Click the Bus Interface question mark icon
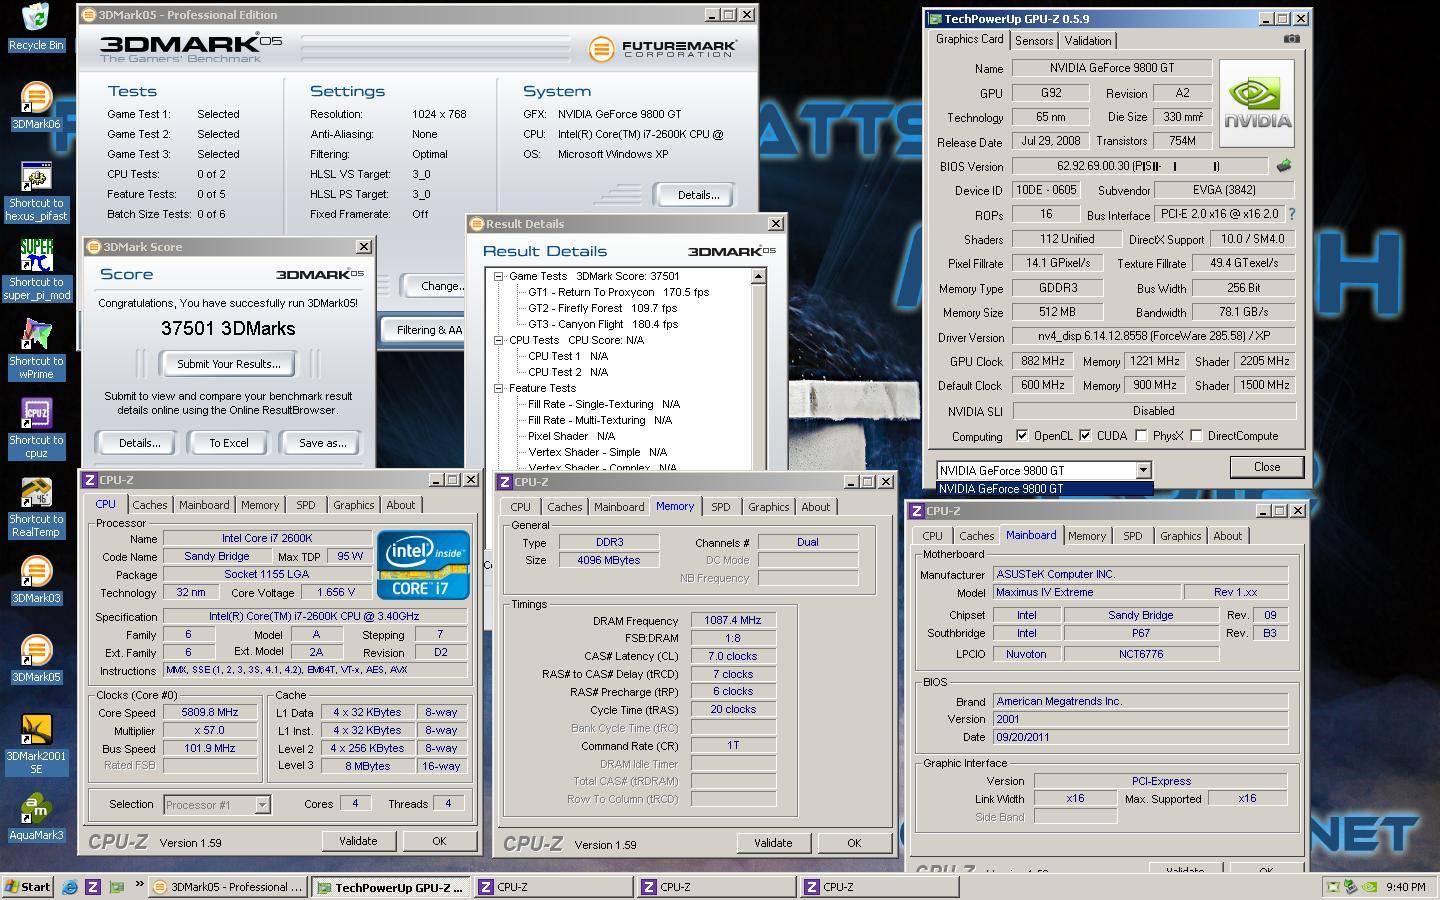 coord(1292,214)
